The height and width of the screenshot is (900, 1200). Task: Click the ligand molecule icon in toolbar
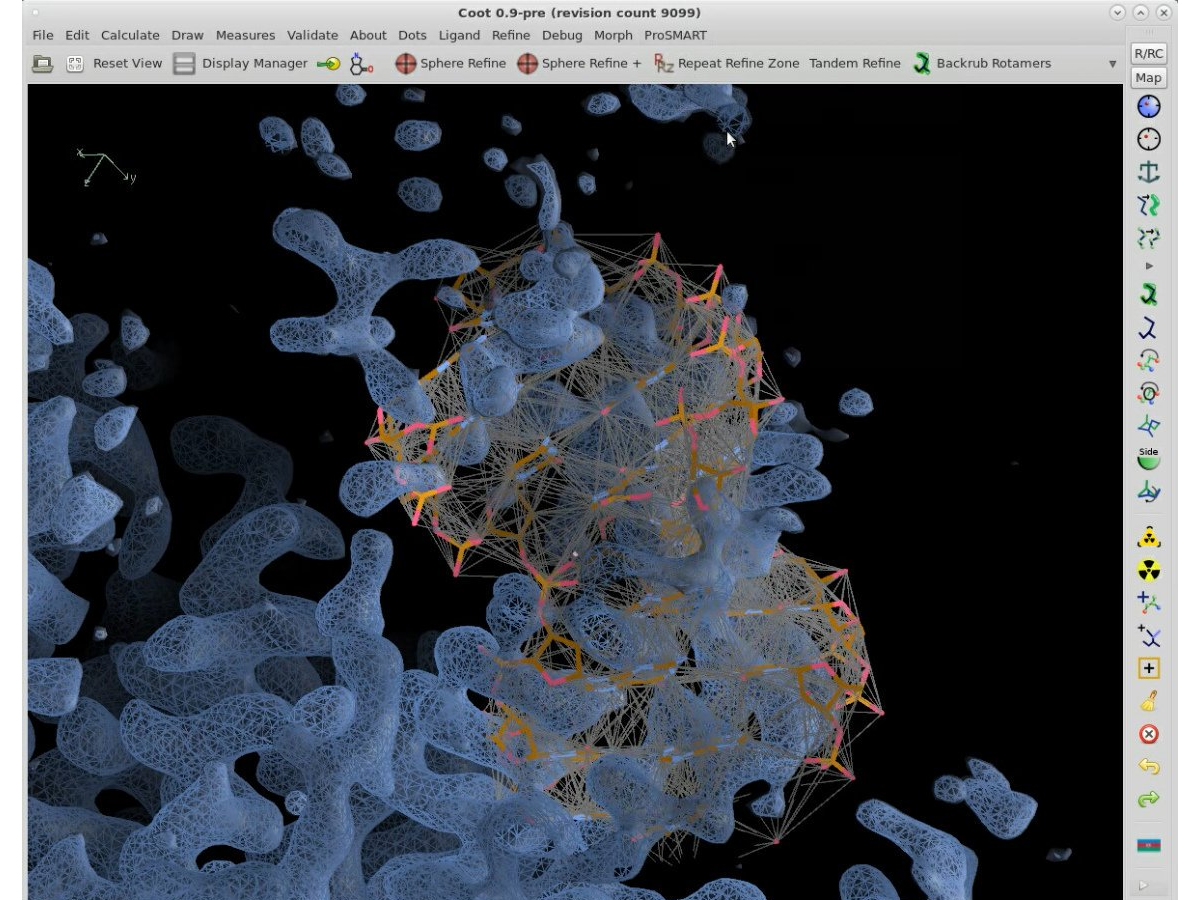362,64
